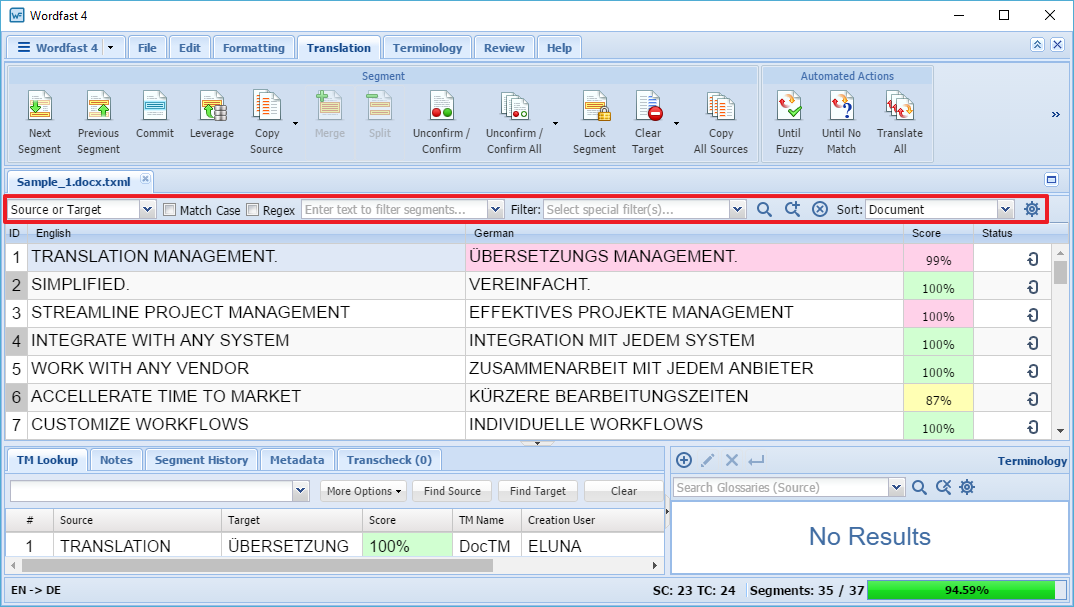The image size is (1074, 607).
Task: Click the segment list vertical scrollbar
Action: point(1060,272)
